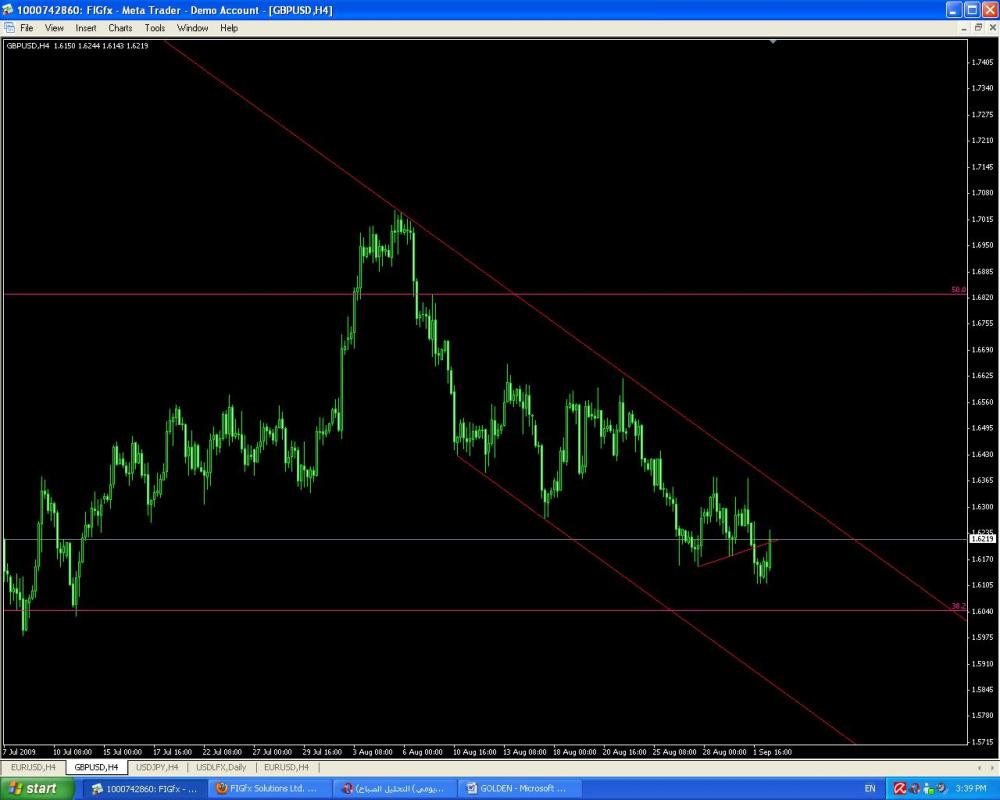Open the EURUSD,H4 tab after USDLFX,Daily
The width and height of the screenshot is (1000, 800).
pyautogui.click(x=286, y=767)
